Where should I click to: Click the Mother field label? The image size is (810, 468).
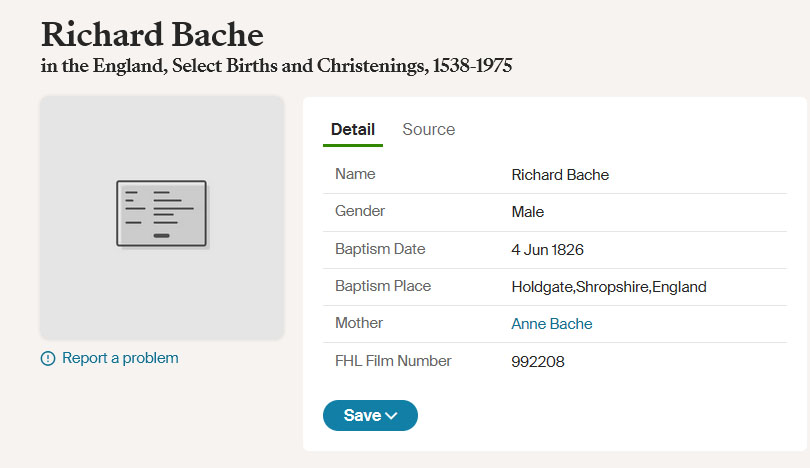359,323
